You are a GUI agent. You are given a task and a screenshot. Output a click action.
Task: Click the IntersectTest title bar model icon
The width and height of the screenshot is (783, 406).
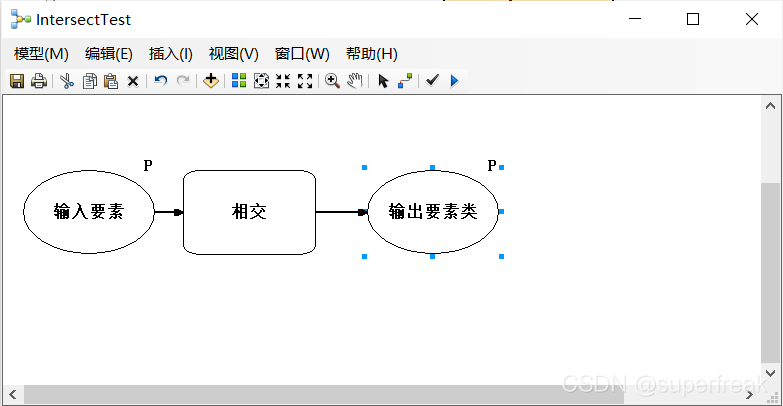tap(20, 19)
